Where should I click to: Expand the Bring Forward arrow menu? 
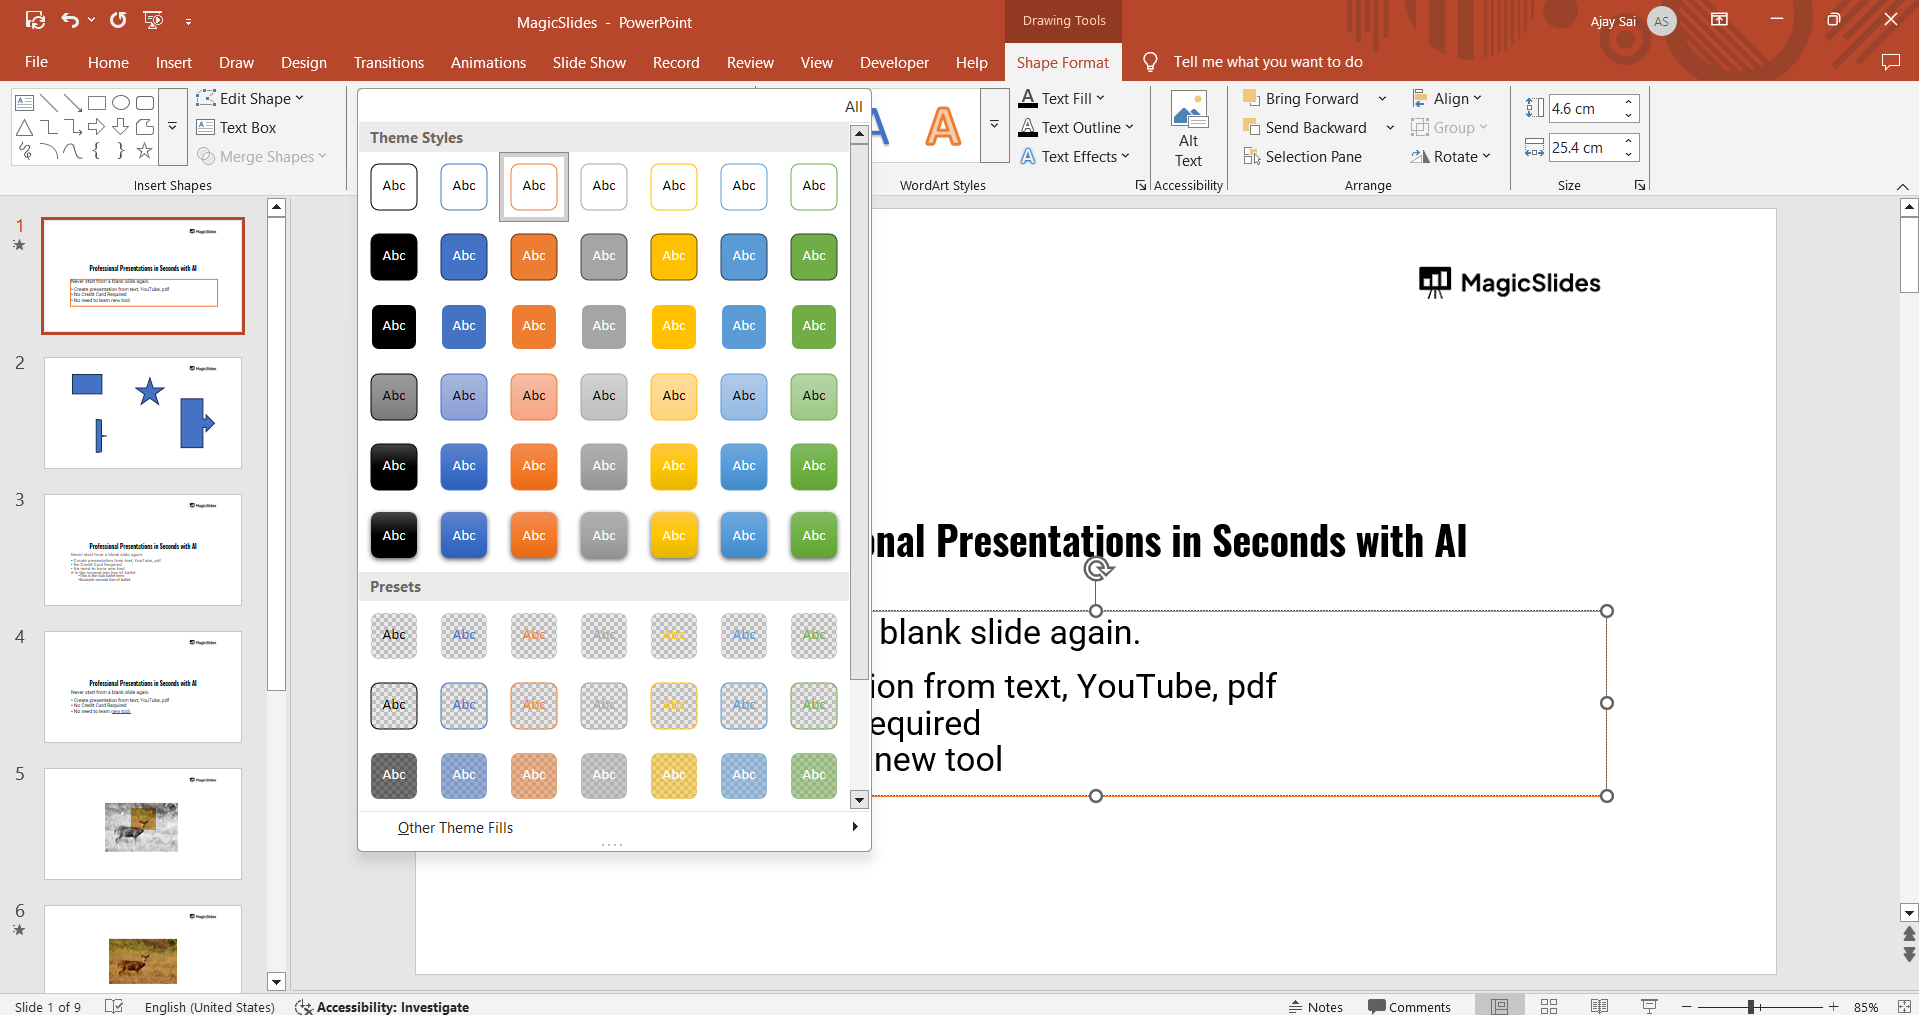click(1382, 98)
